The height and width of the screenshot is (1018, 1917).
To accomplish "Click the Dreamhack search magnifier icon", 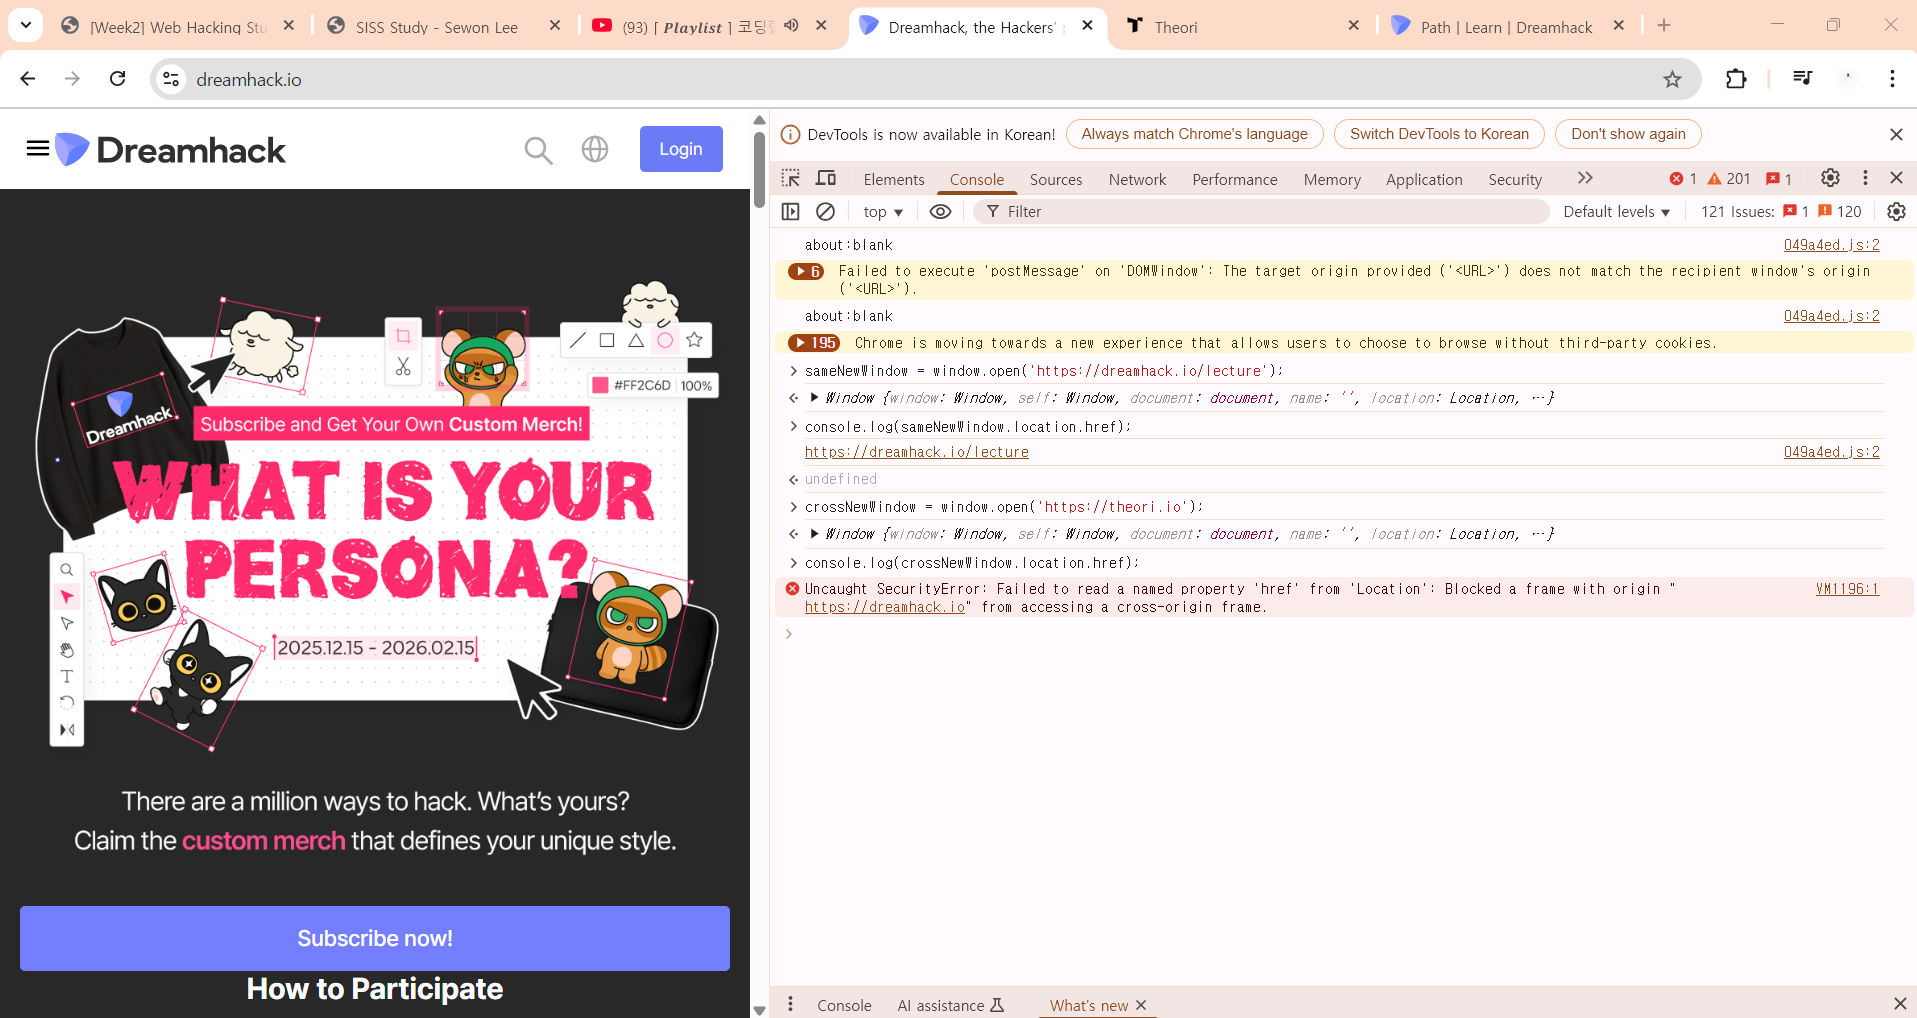I will (538, 150).
